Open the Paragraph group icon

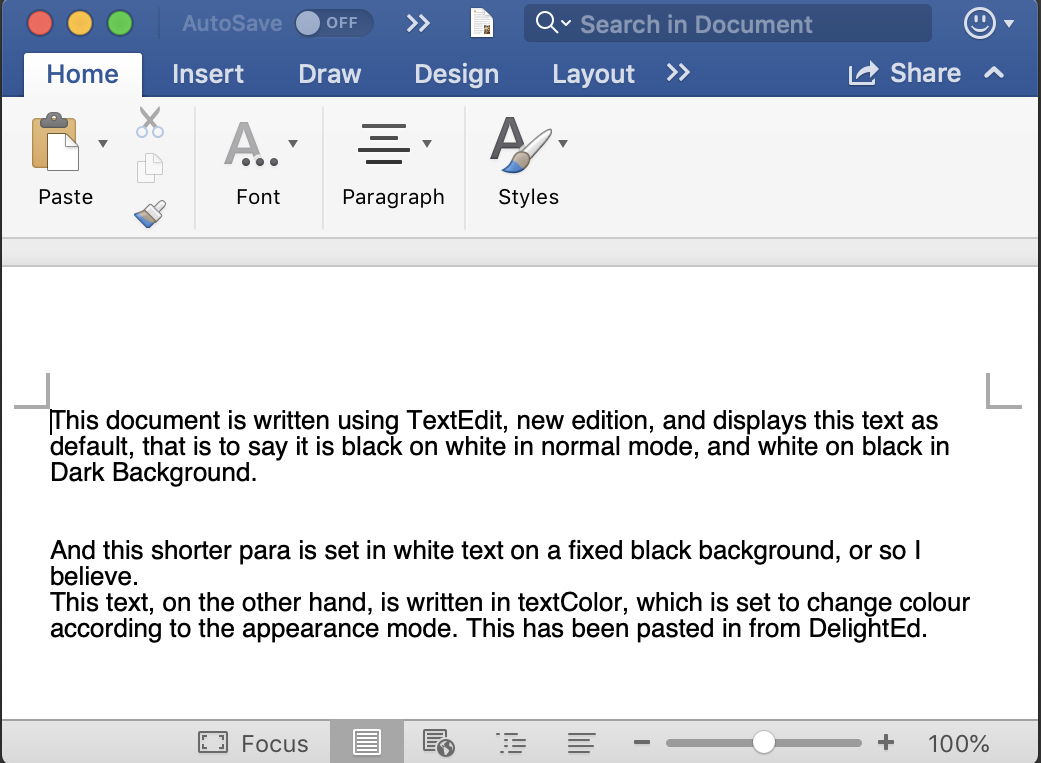click(384, 144)
